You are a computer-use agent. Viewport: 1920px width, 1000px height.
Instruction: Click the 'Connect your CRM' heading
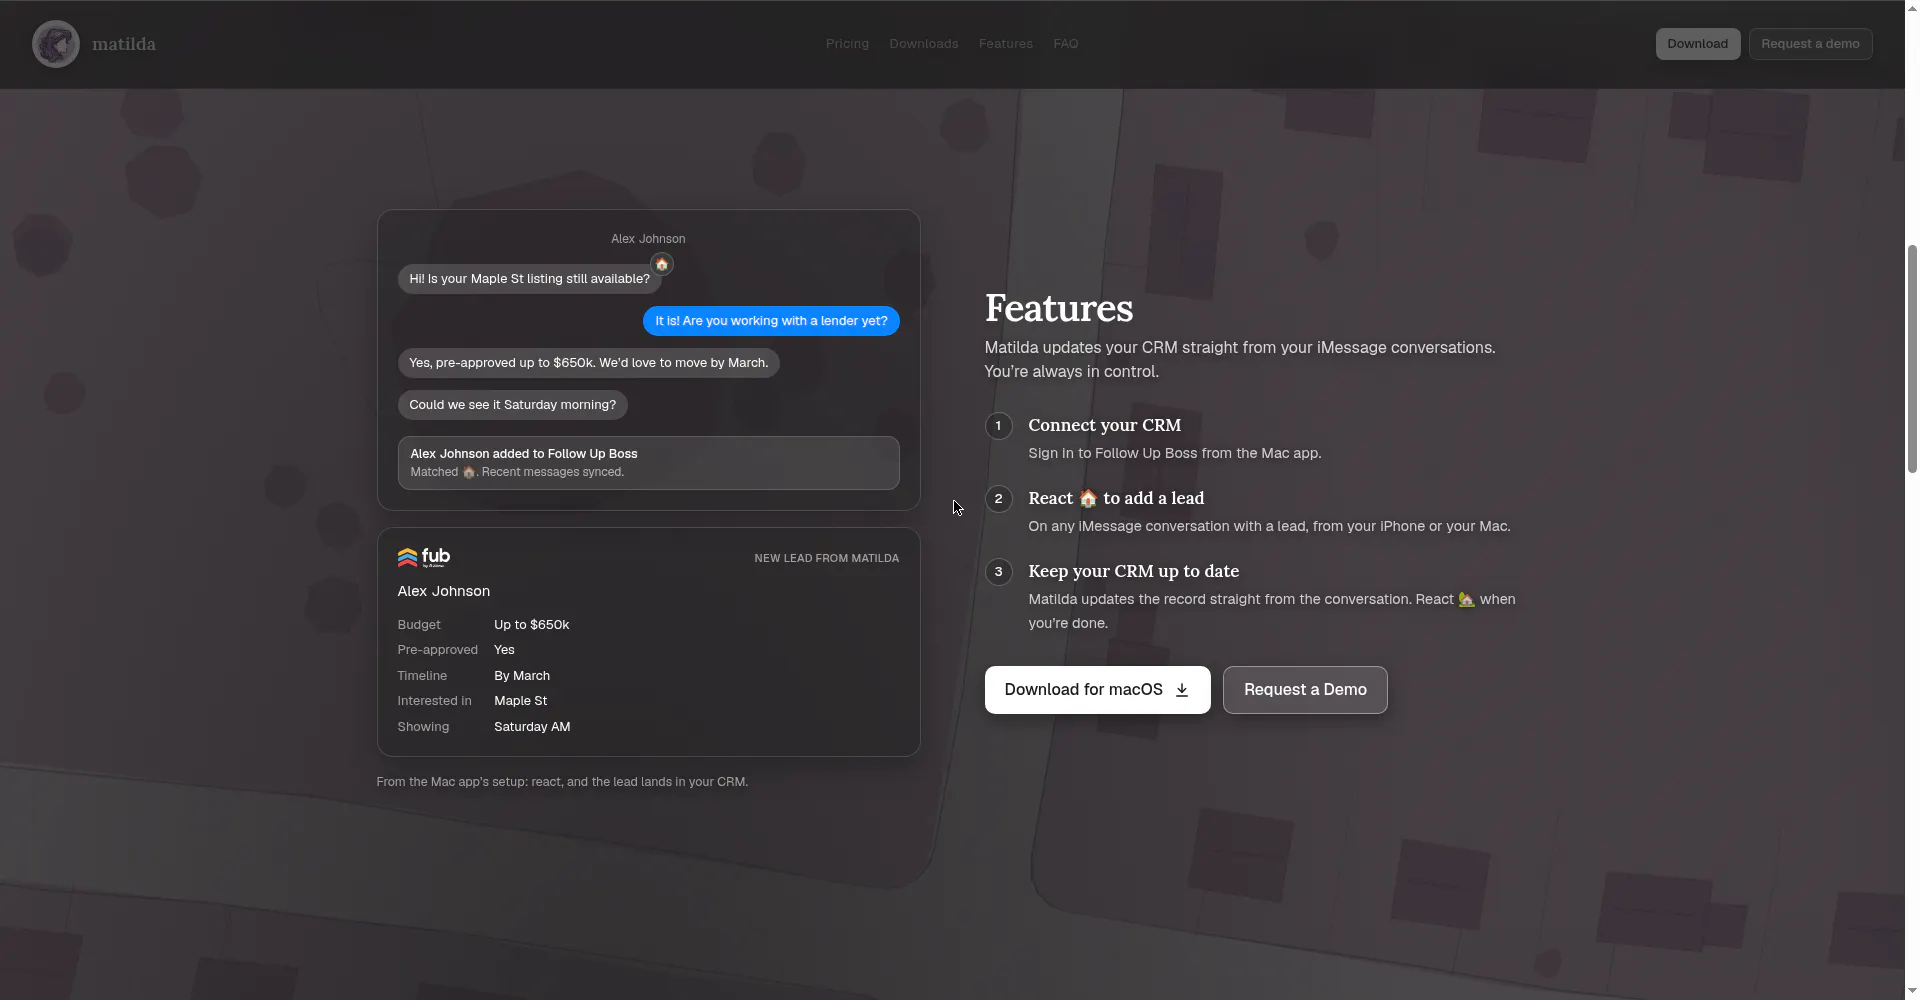1104,425
